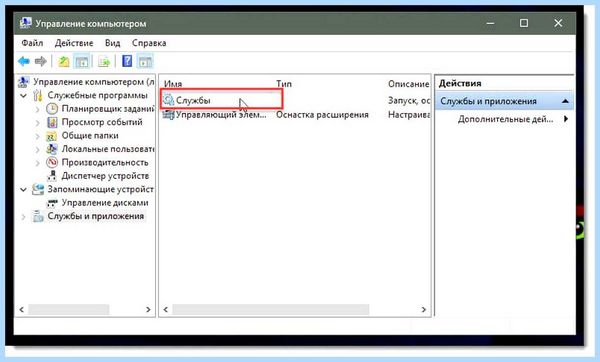Click the Up one level folder icon
This screenshot has height=362, width=600.
[x=64, y=61]
